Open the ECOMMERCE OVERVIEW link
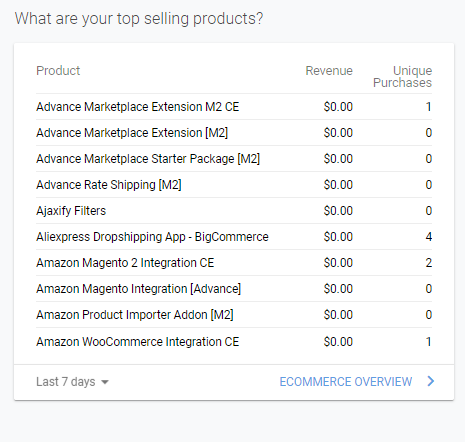The height and width of the screenshot is (442, 465). (x=346, y=382)
